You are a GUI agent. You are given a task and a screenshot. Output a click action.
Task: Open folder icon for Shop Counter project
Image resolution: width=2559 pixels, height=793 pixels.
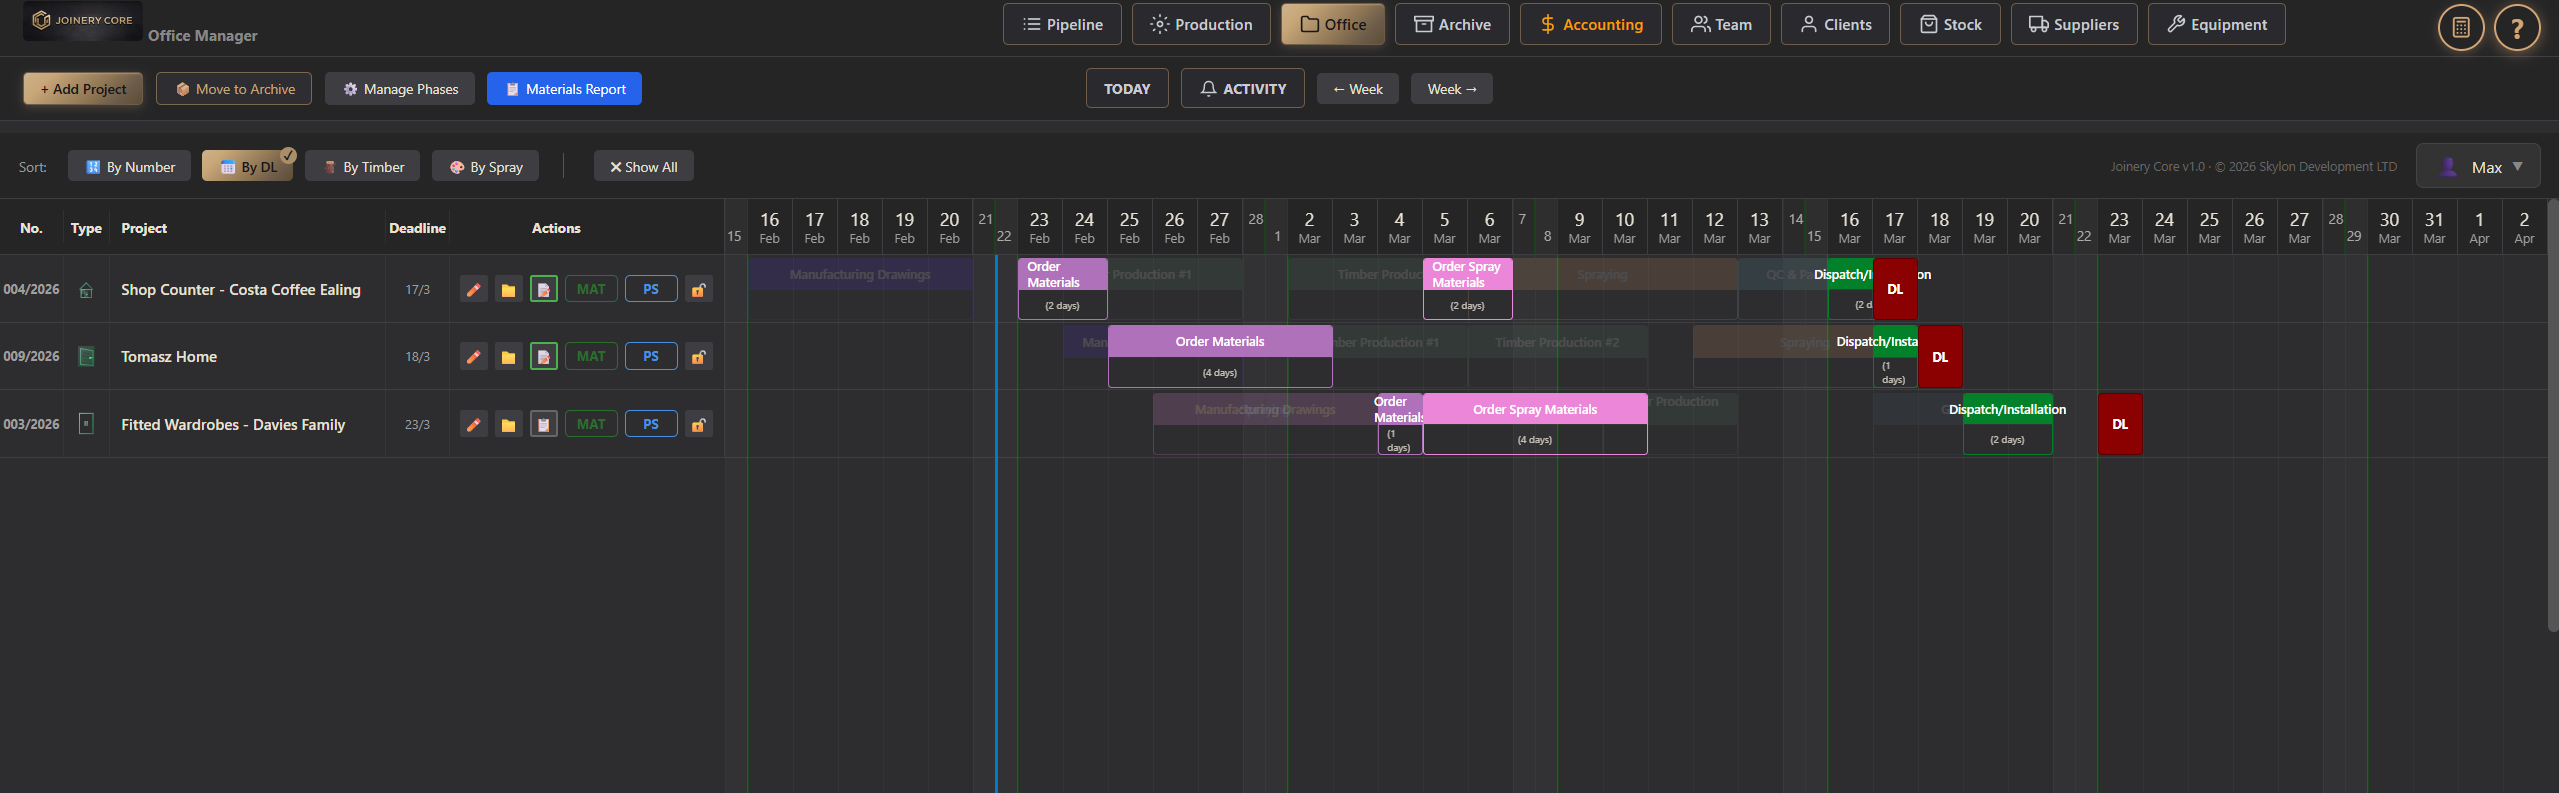[x=509, y=290]
